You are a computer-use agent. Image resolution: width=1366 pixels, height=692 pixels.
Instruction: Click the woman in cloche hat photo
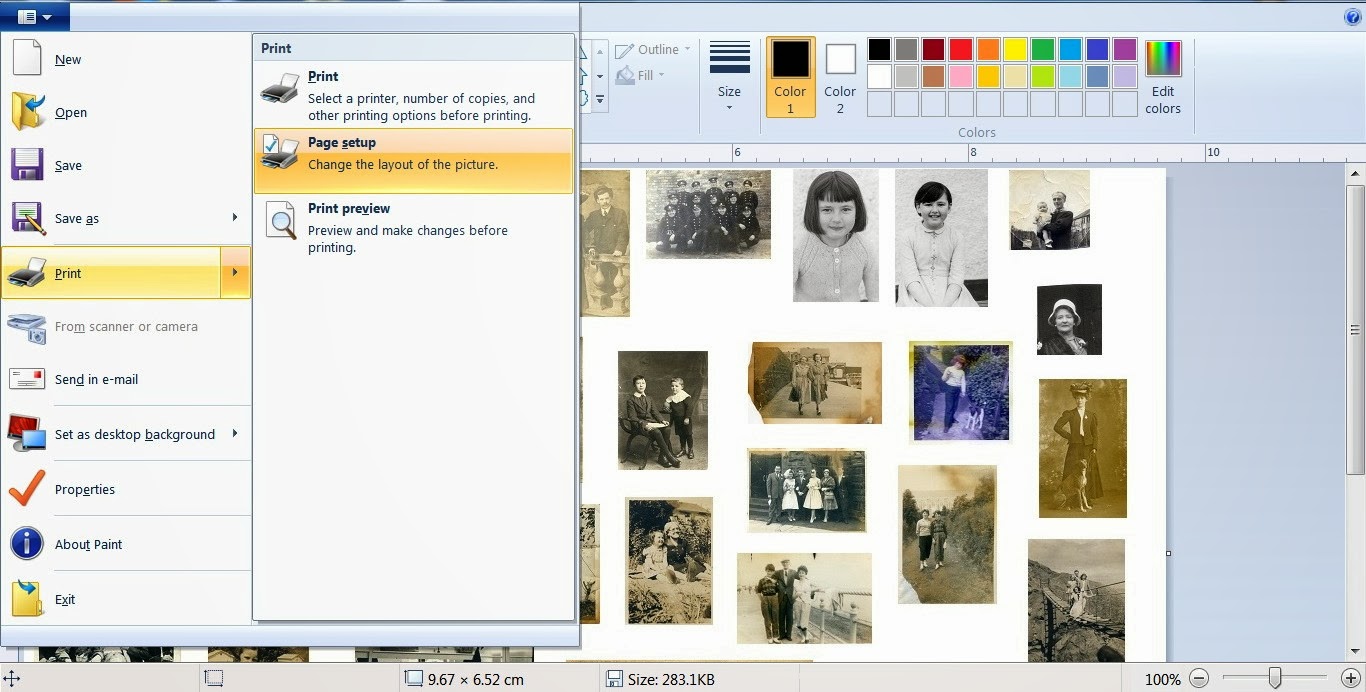(x=1069, y=319)
